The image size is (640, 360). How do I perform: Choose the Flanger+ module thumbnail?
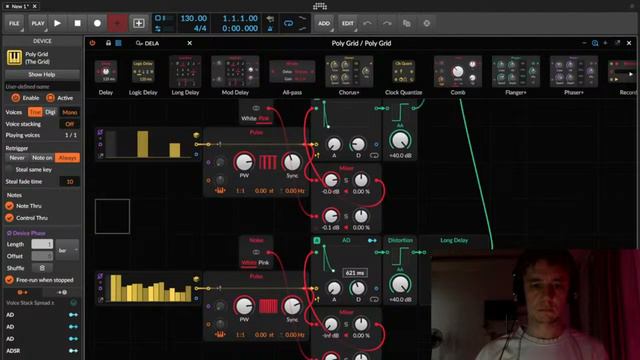pyautogui.click(x=516, y=71)
